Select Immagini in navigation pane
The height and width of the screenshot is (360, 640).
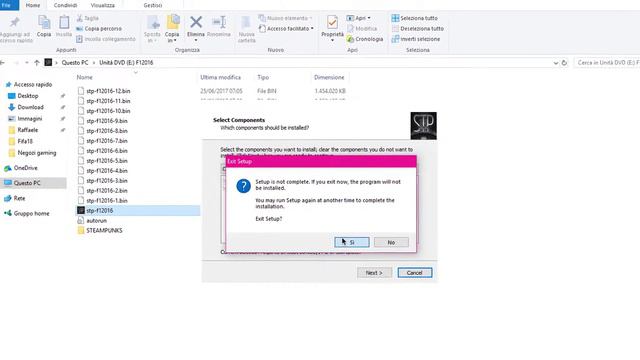point(29,119)
